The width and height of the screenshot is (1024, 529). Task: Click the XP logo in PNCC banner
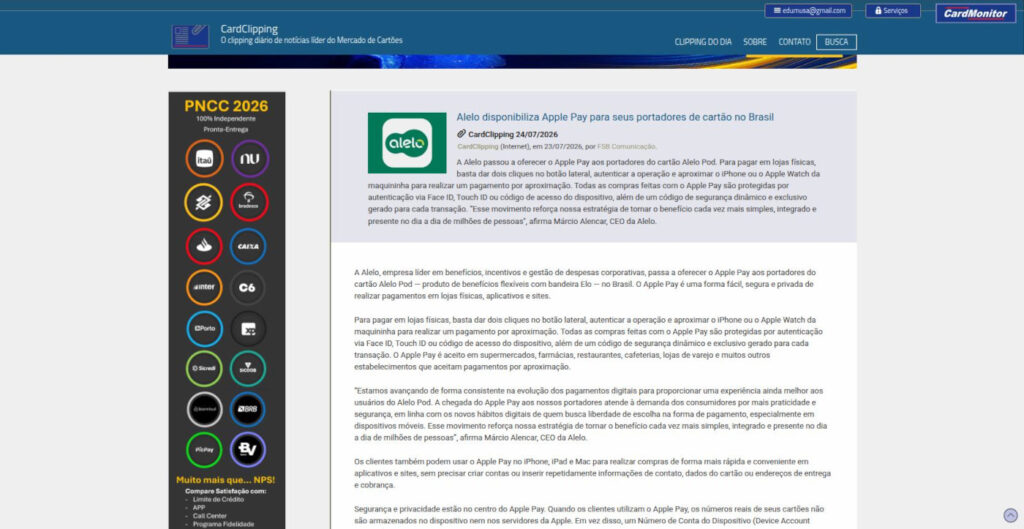(x=248, y=329)
